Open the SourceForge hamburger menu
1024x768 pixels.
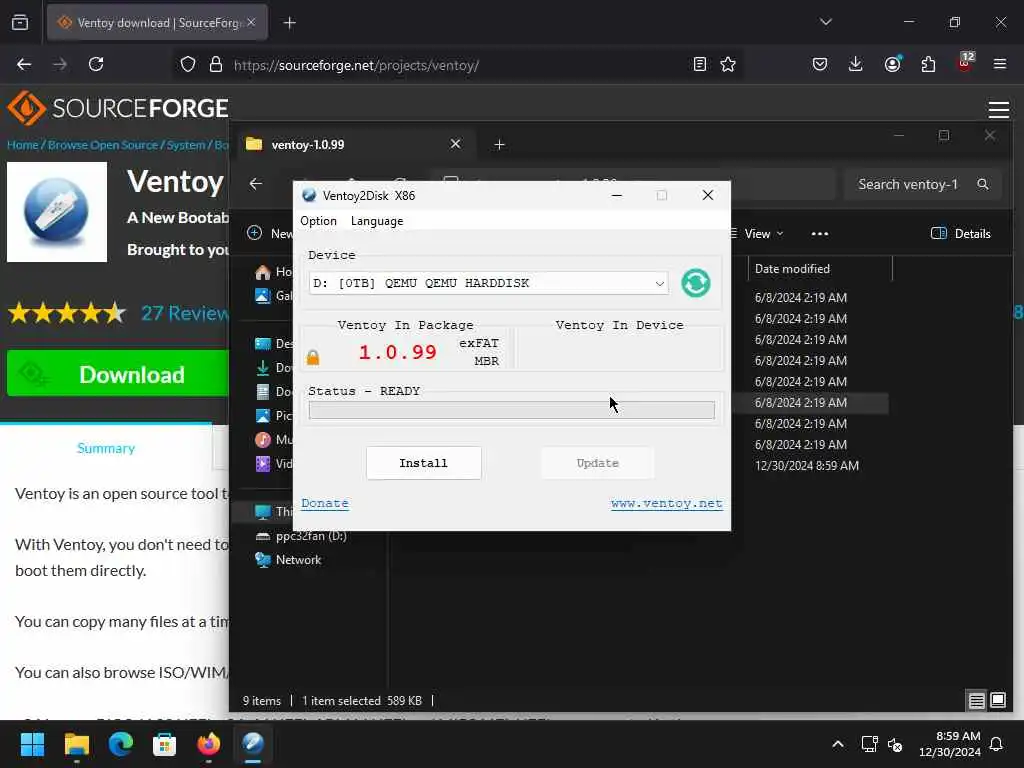tap(999, 109)
